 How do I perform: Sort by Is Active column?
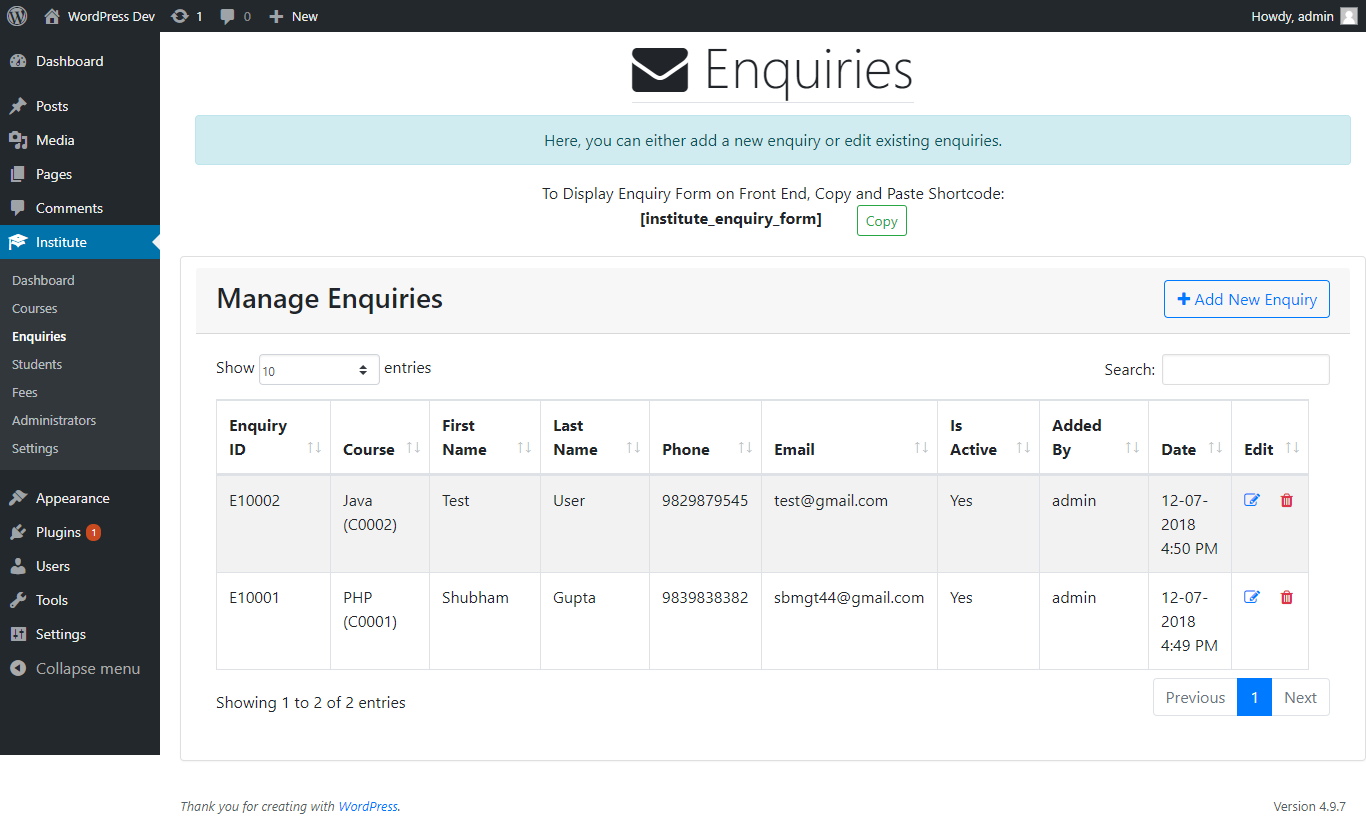(x=989, y=437)
